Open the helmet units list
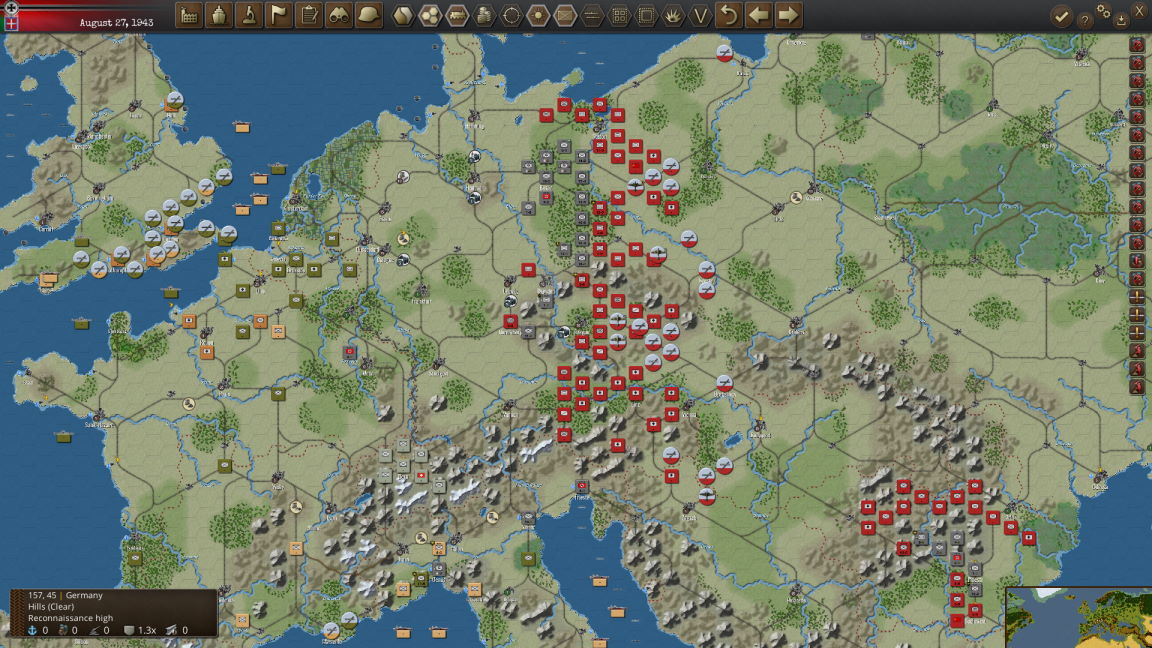The image size is (1152, 648). pyautogui.click(x=369, y=15)
